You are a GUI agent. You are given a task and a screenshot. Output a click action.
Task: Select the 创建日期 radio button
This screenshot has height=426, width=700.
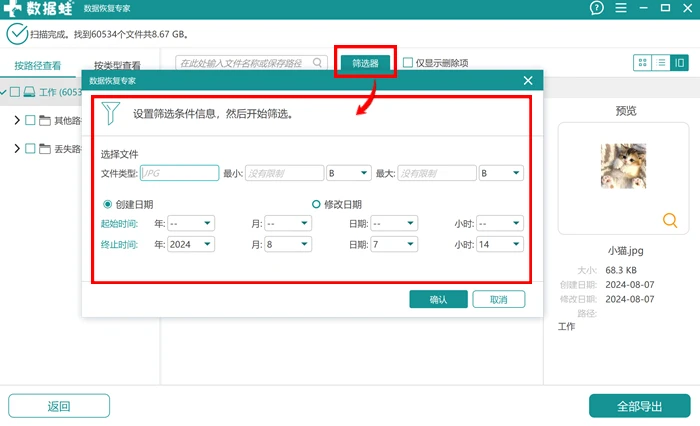(x=107, y=205)
